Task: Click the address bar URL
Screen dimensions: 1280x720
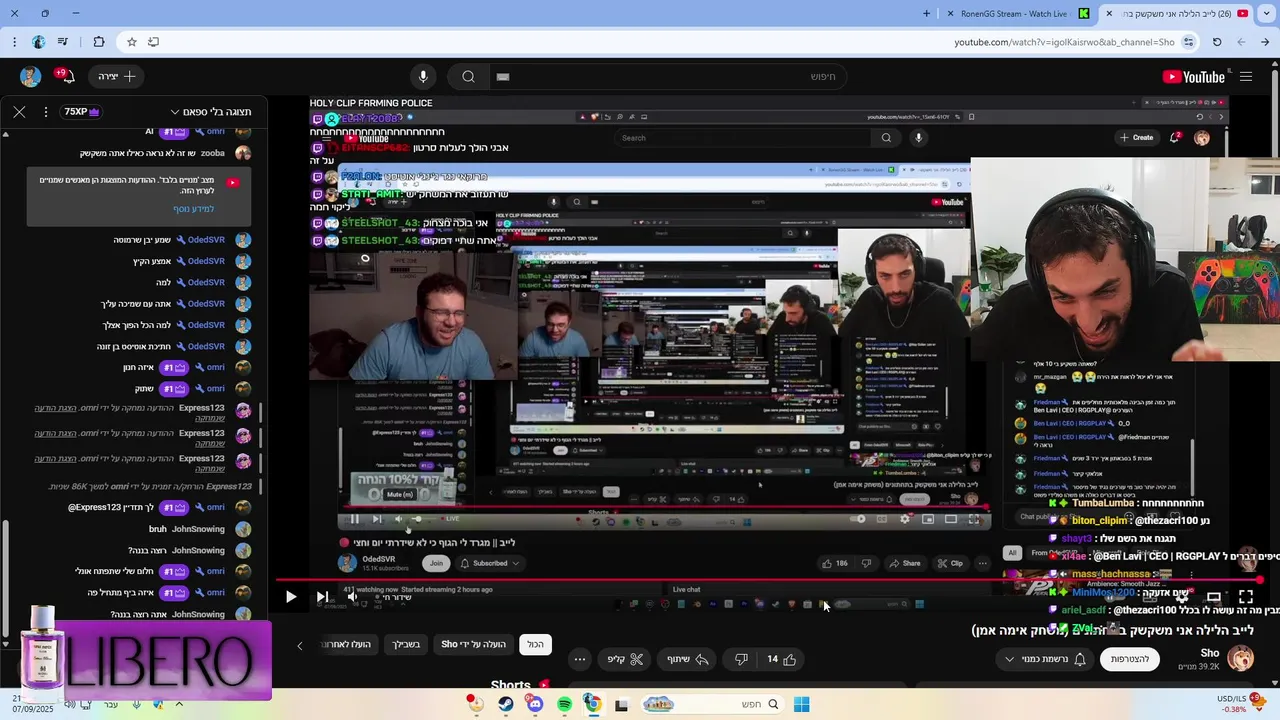Action: point(1064,42)
